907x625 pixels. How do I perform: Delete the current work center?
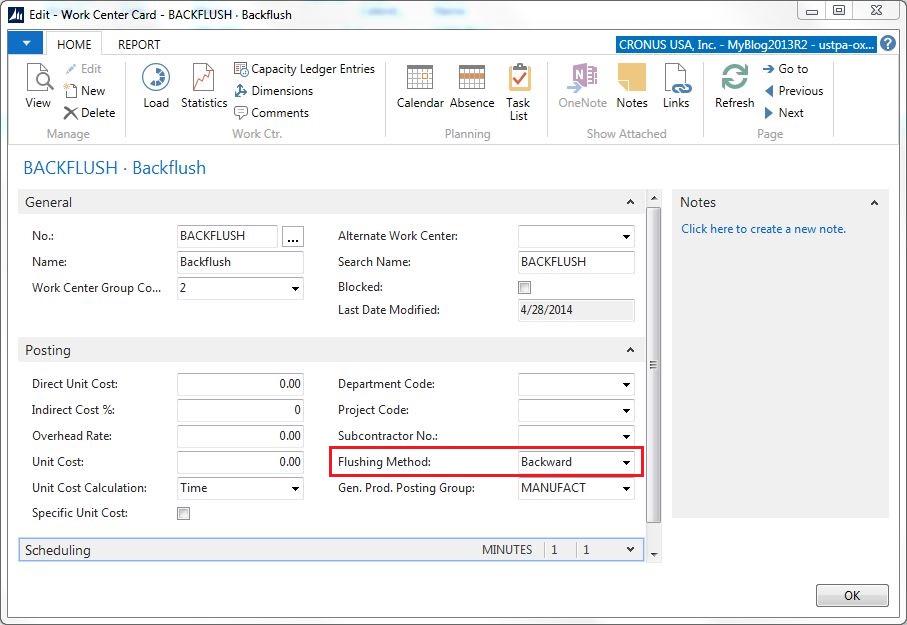[90, 113]
